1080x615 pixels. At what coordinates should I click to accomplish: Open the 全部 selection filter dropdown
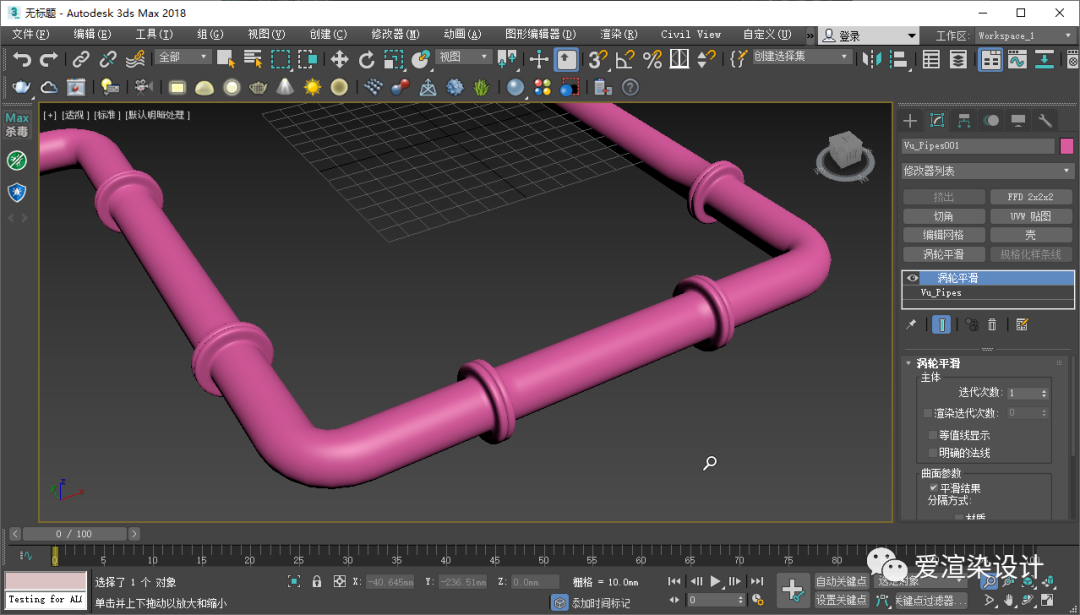coord(183,57)
